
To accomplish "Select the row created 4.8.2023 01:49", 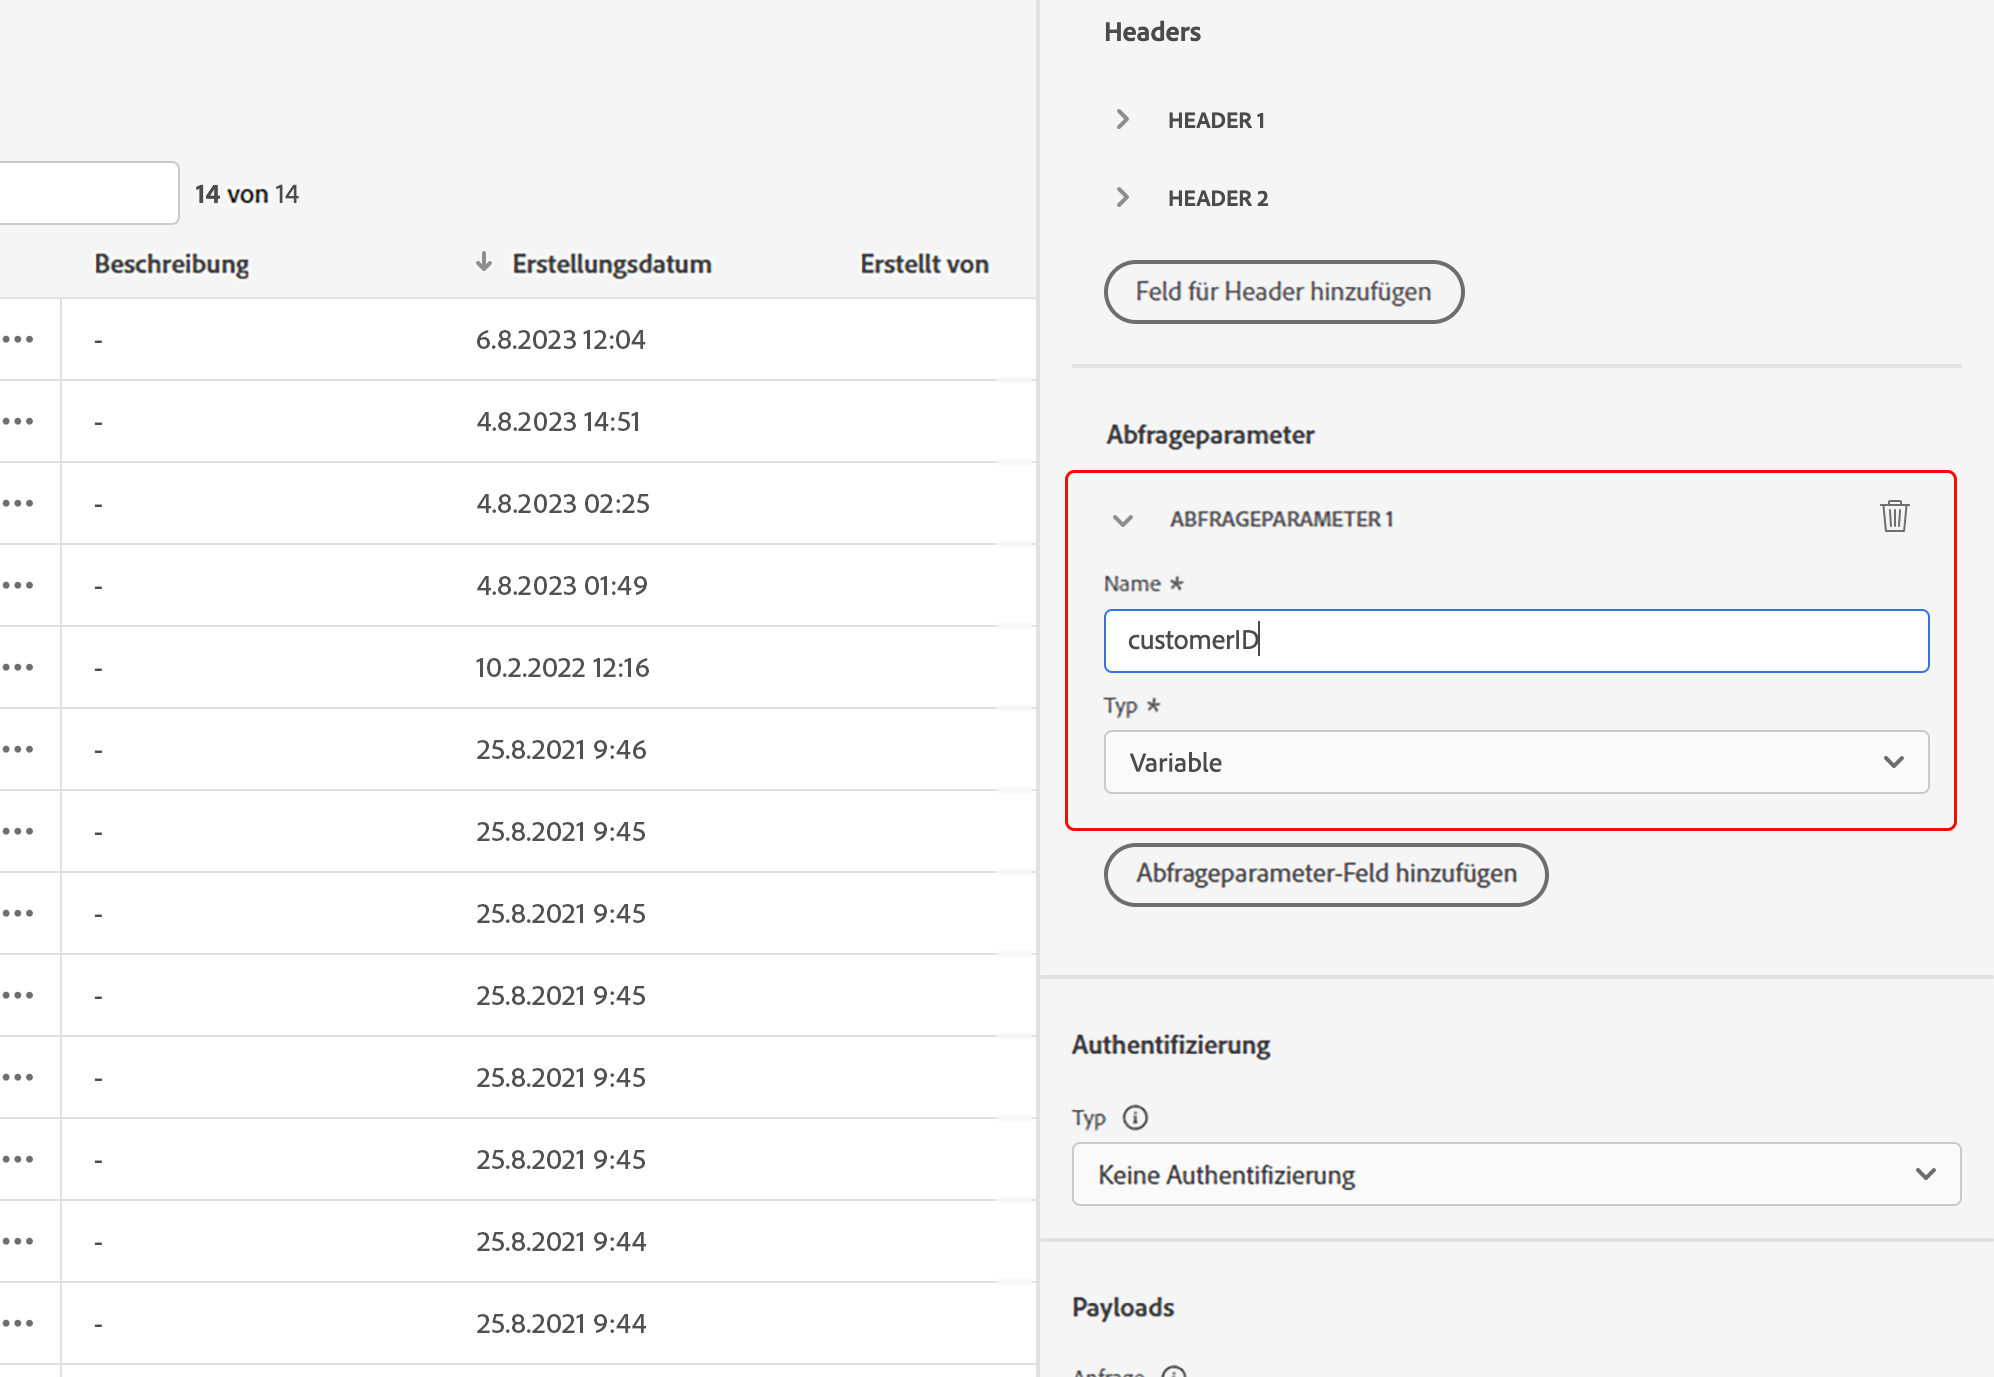I will click(x=561, y=586).
